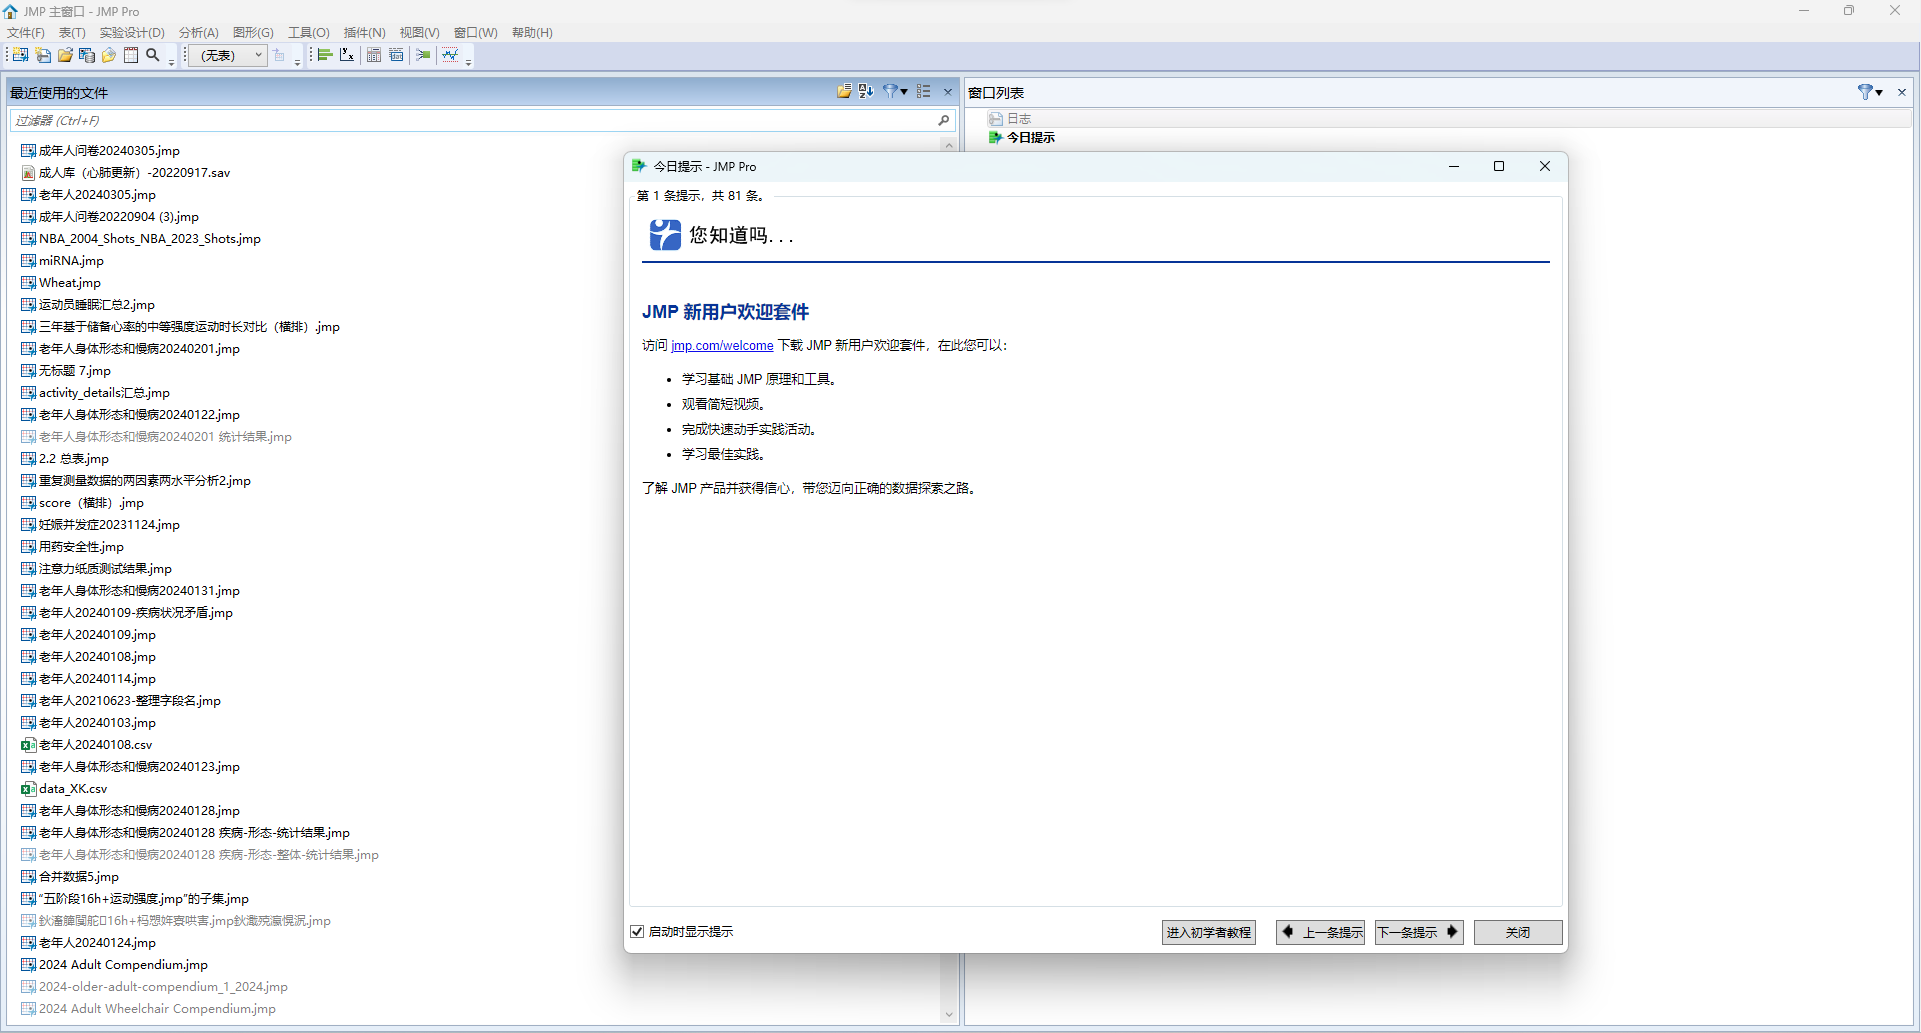Open the recent file Wheat.jmp
1921x1033 pixels.
(70, 282)
